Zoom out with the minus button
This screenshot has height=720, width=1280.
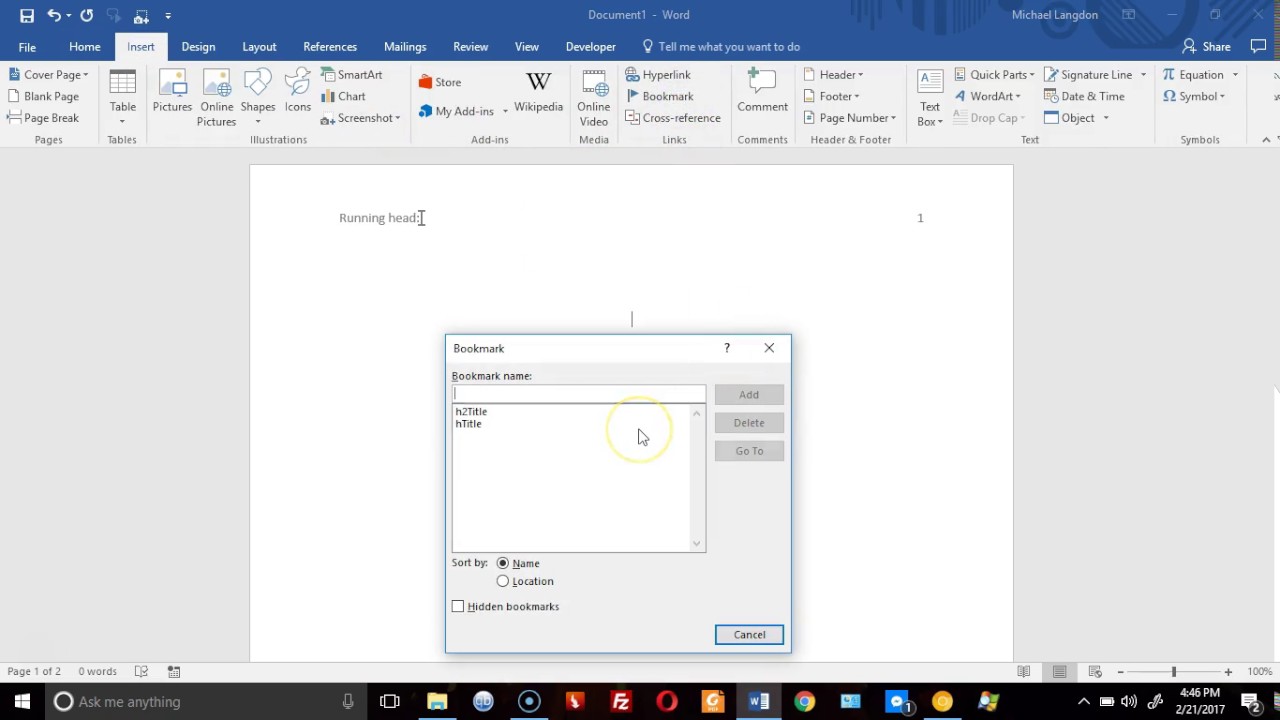[1121, 672]
